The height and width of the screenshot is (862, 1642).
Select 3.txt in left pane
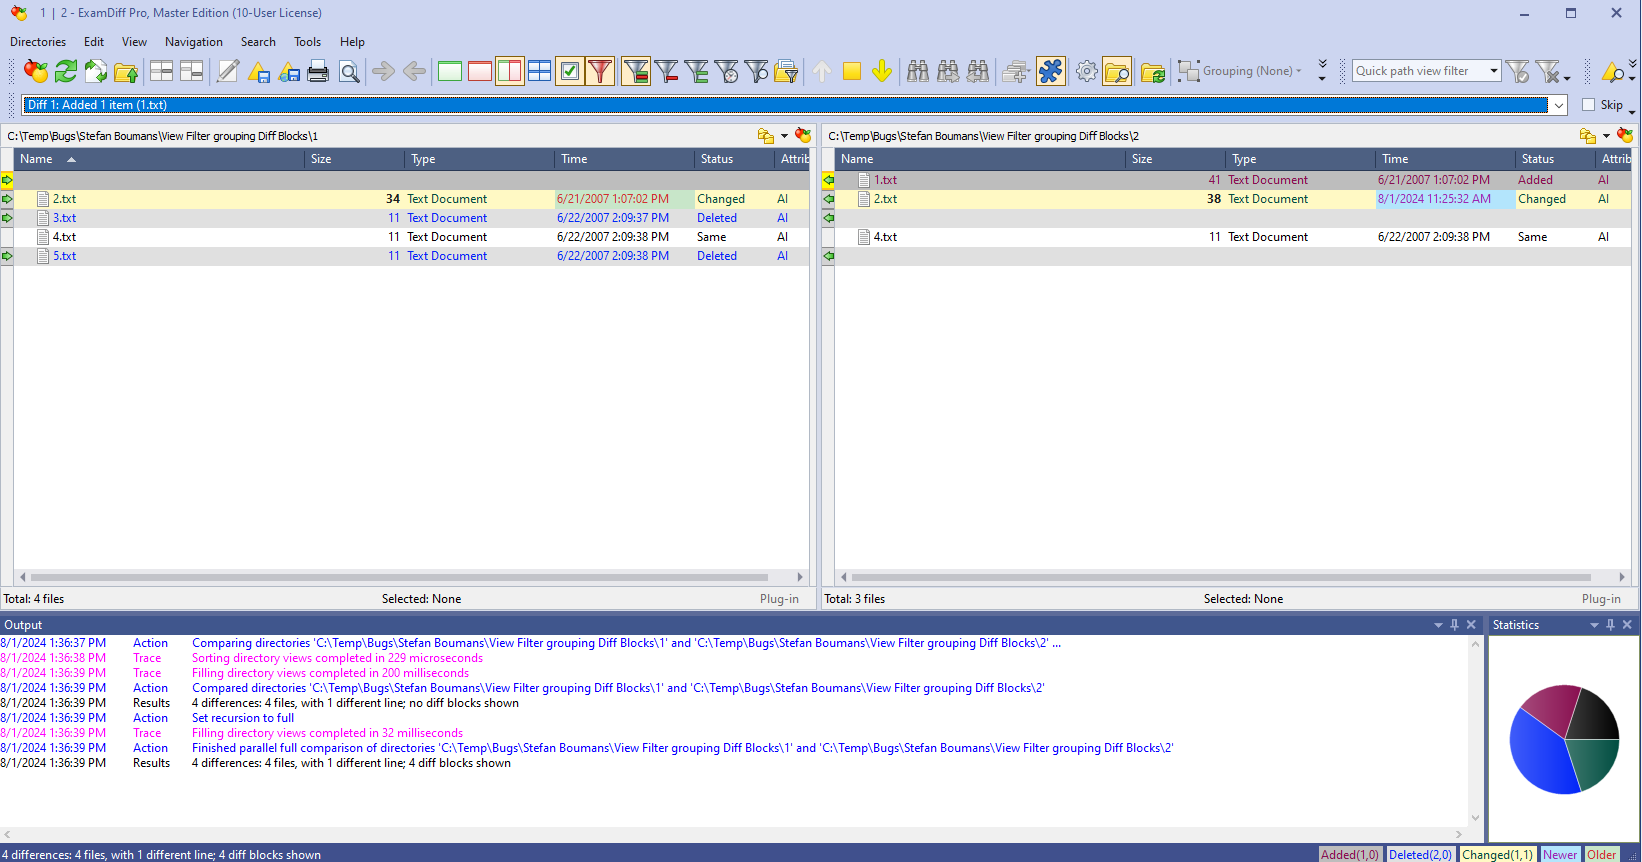click(x=65, y=218)
